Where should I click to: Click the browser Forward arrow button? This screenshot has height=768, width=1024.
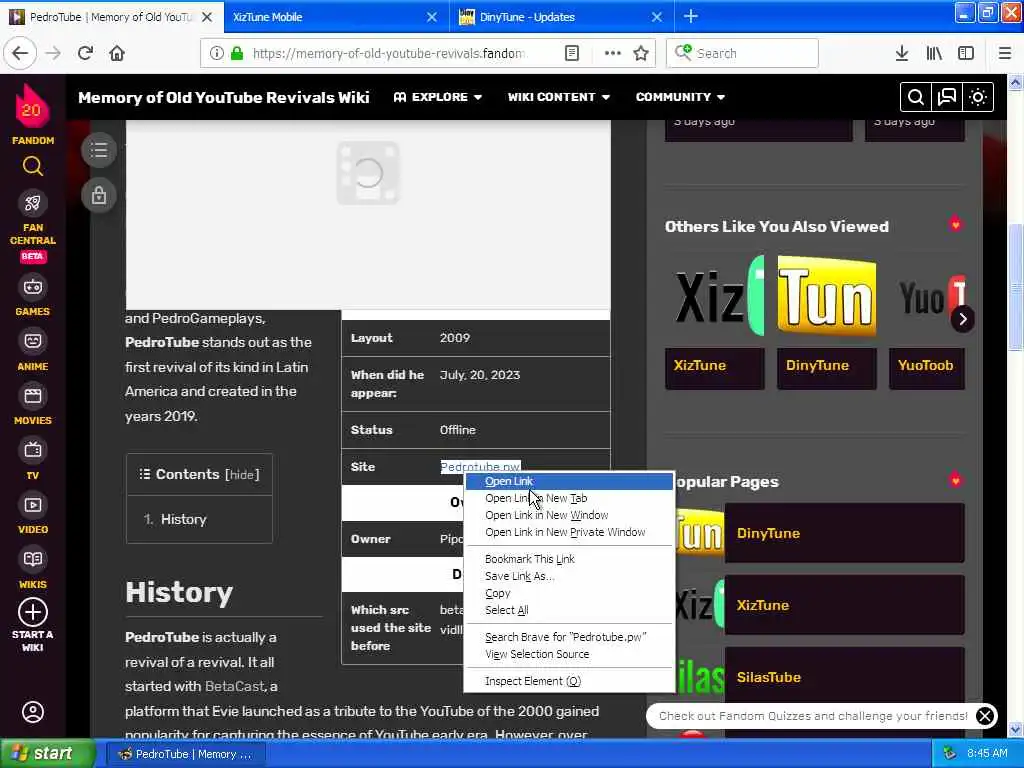(54, 53)
